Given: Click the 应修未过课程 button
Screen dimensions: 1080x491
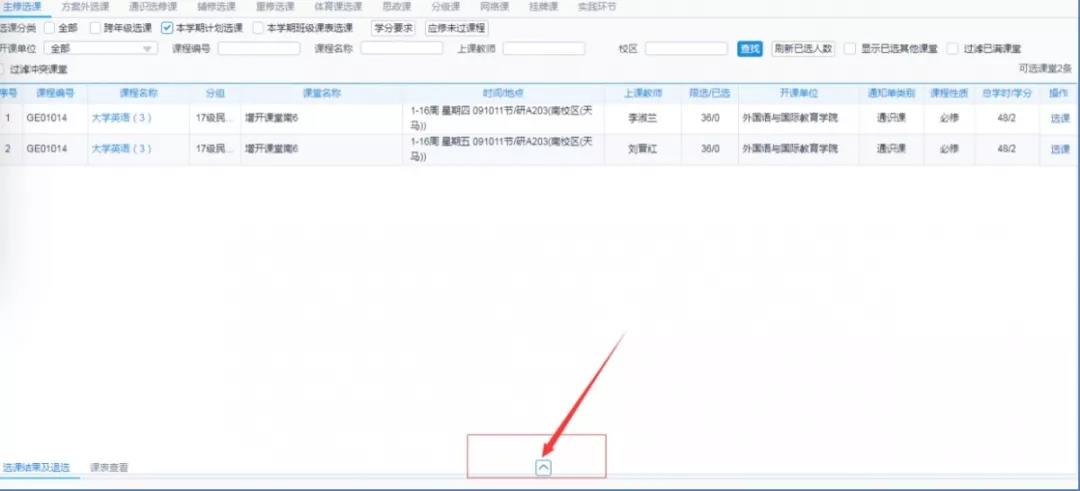Looking at the screenshot, I should (x=456, y=28).
